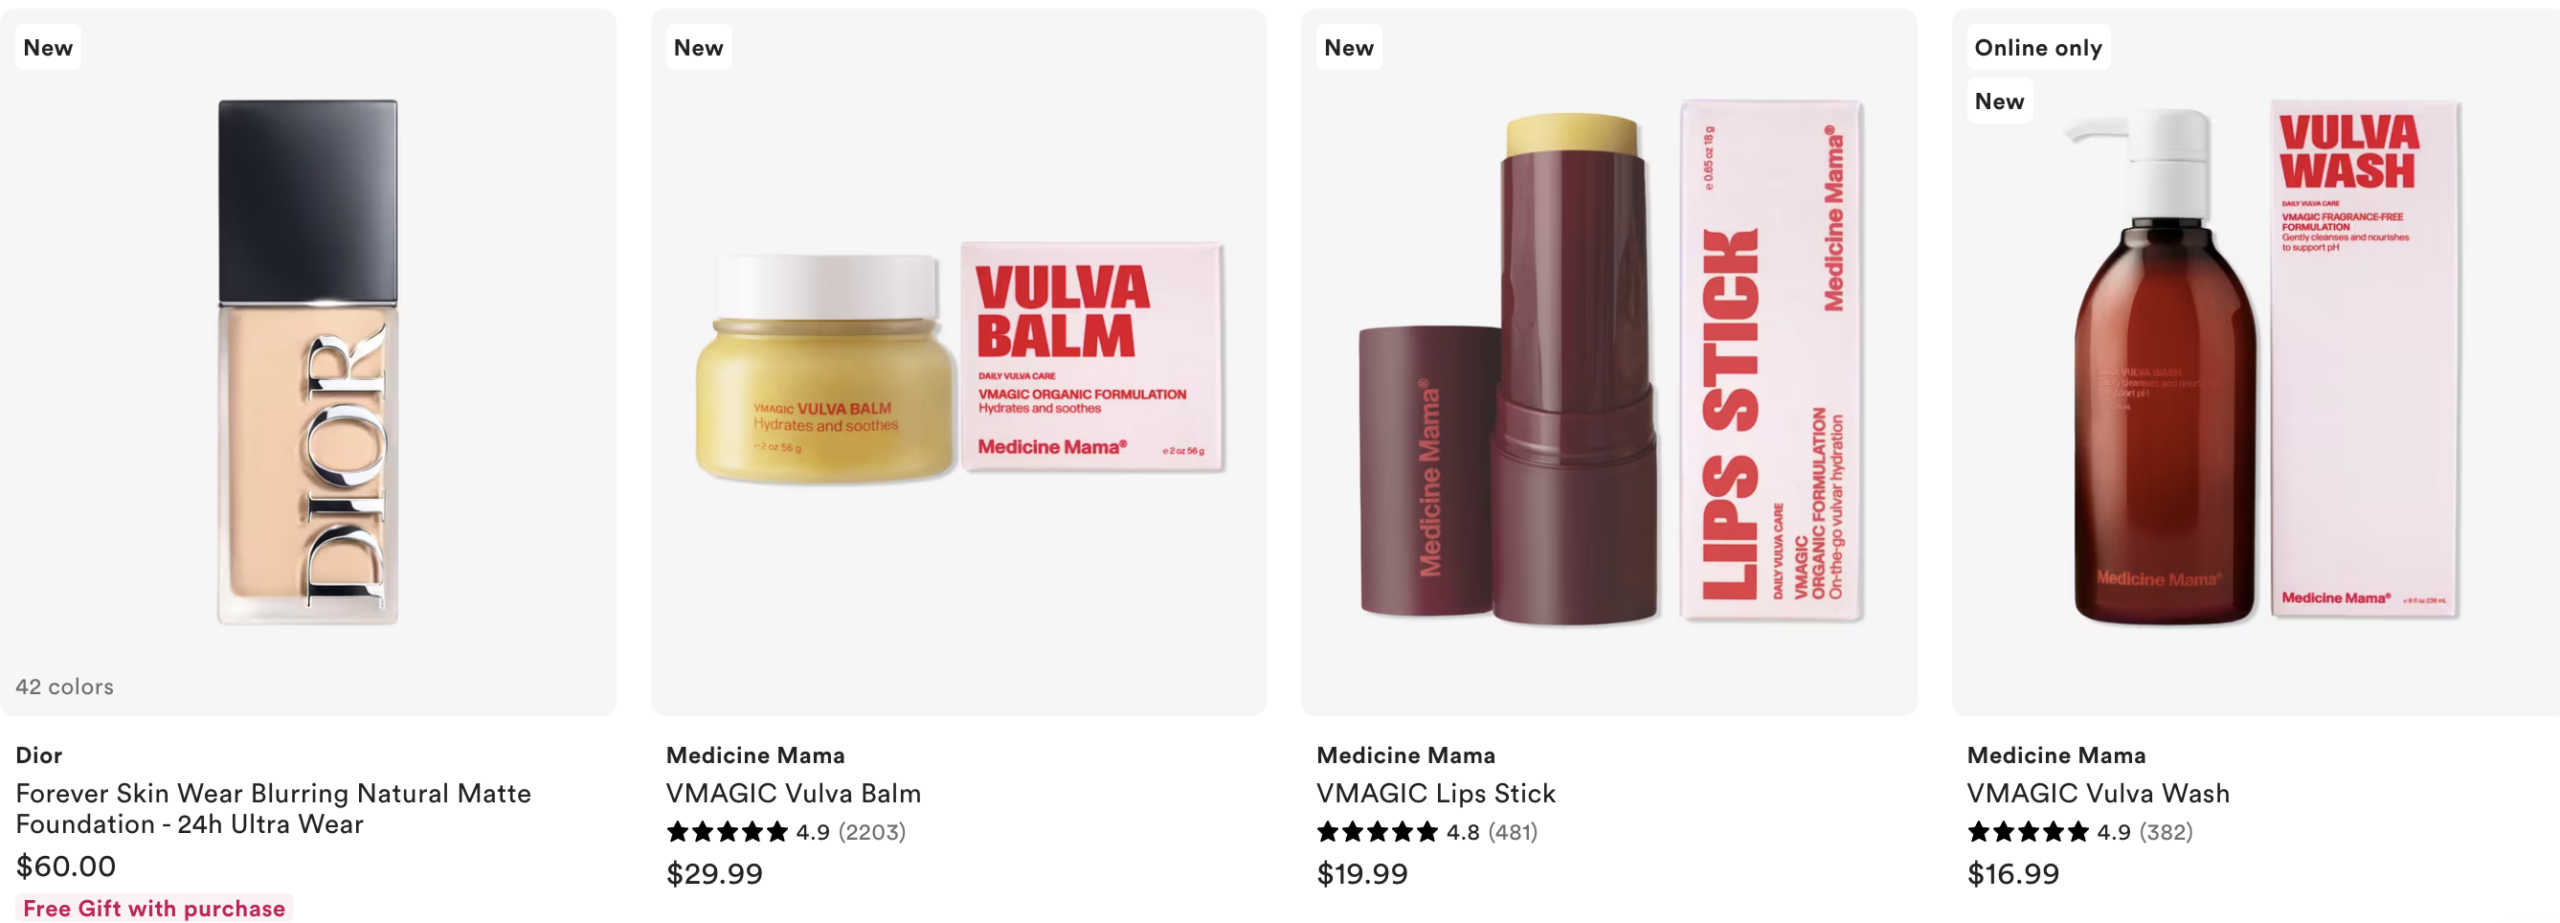Click the New badge on Lips Stick card

(x=1349, y=47)
